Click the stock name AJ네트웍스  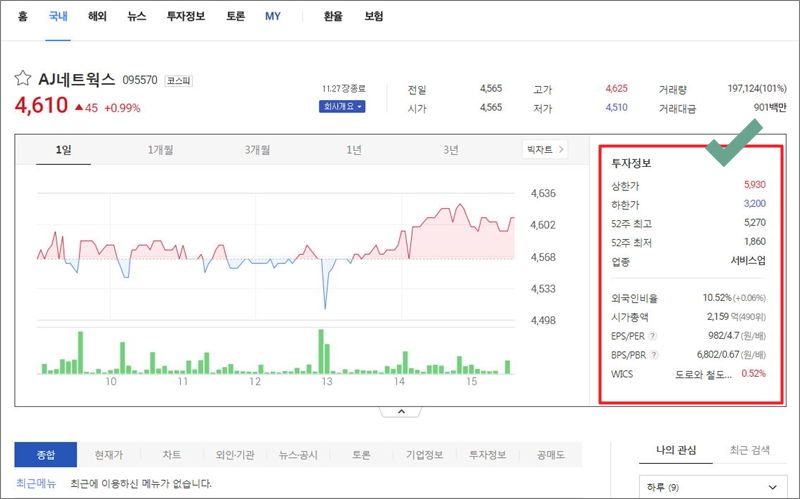point(77,79)
